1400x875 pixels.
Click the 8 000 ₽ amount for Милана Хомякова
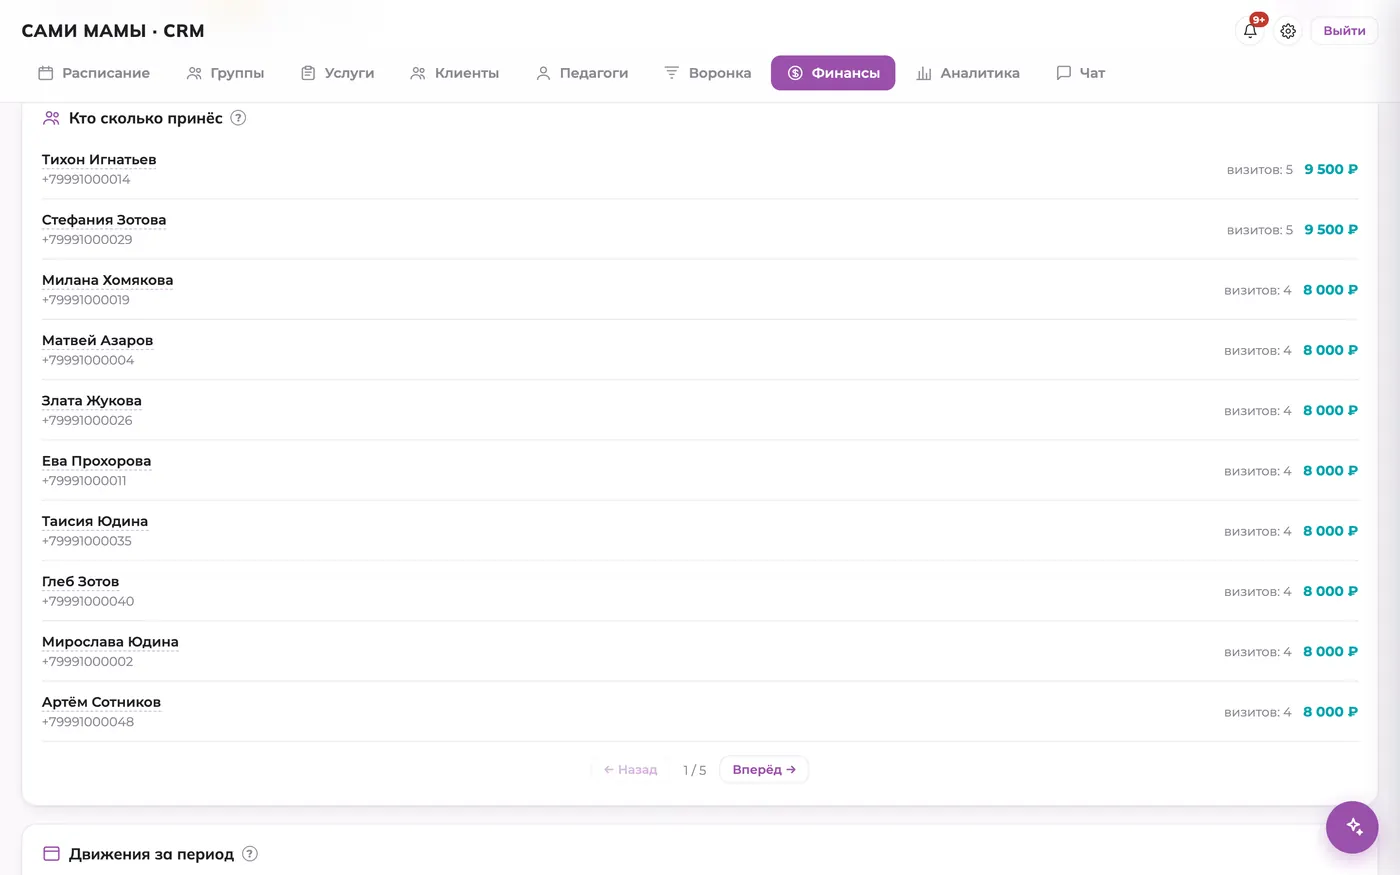coord(1331,290)
